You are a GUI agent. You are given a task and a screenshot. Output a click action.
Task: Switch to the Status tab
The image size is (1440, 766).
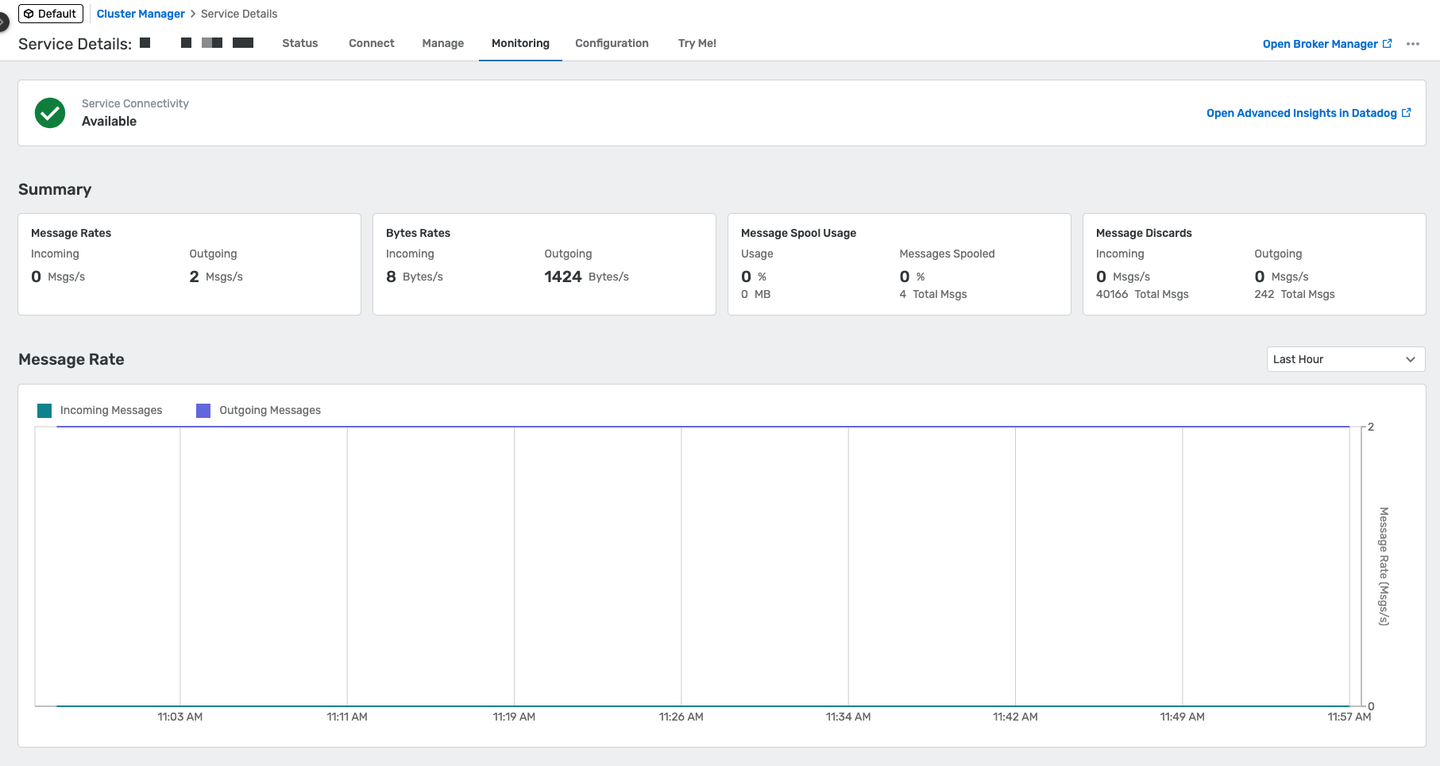[300, 43]
